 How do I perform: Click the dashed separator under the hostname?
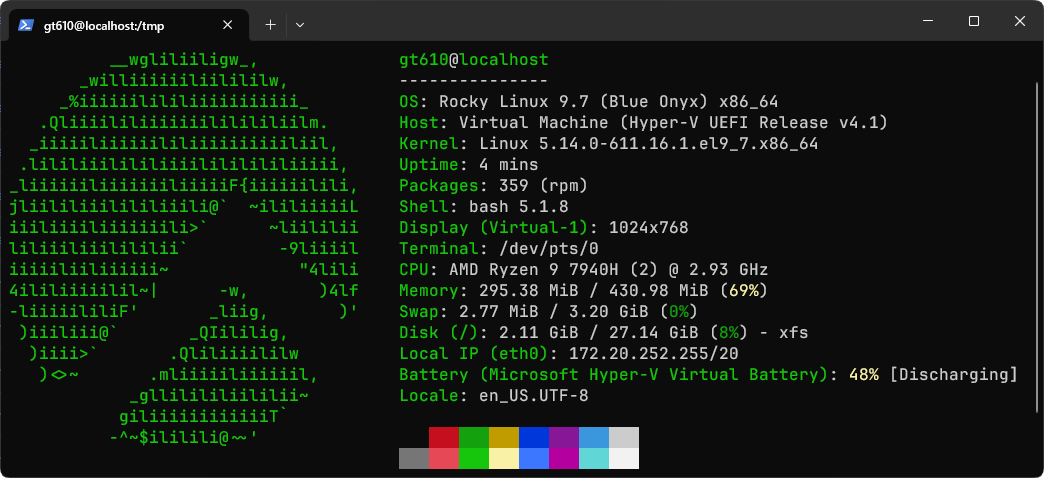click(x=473, y=81)
